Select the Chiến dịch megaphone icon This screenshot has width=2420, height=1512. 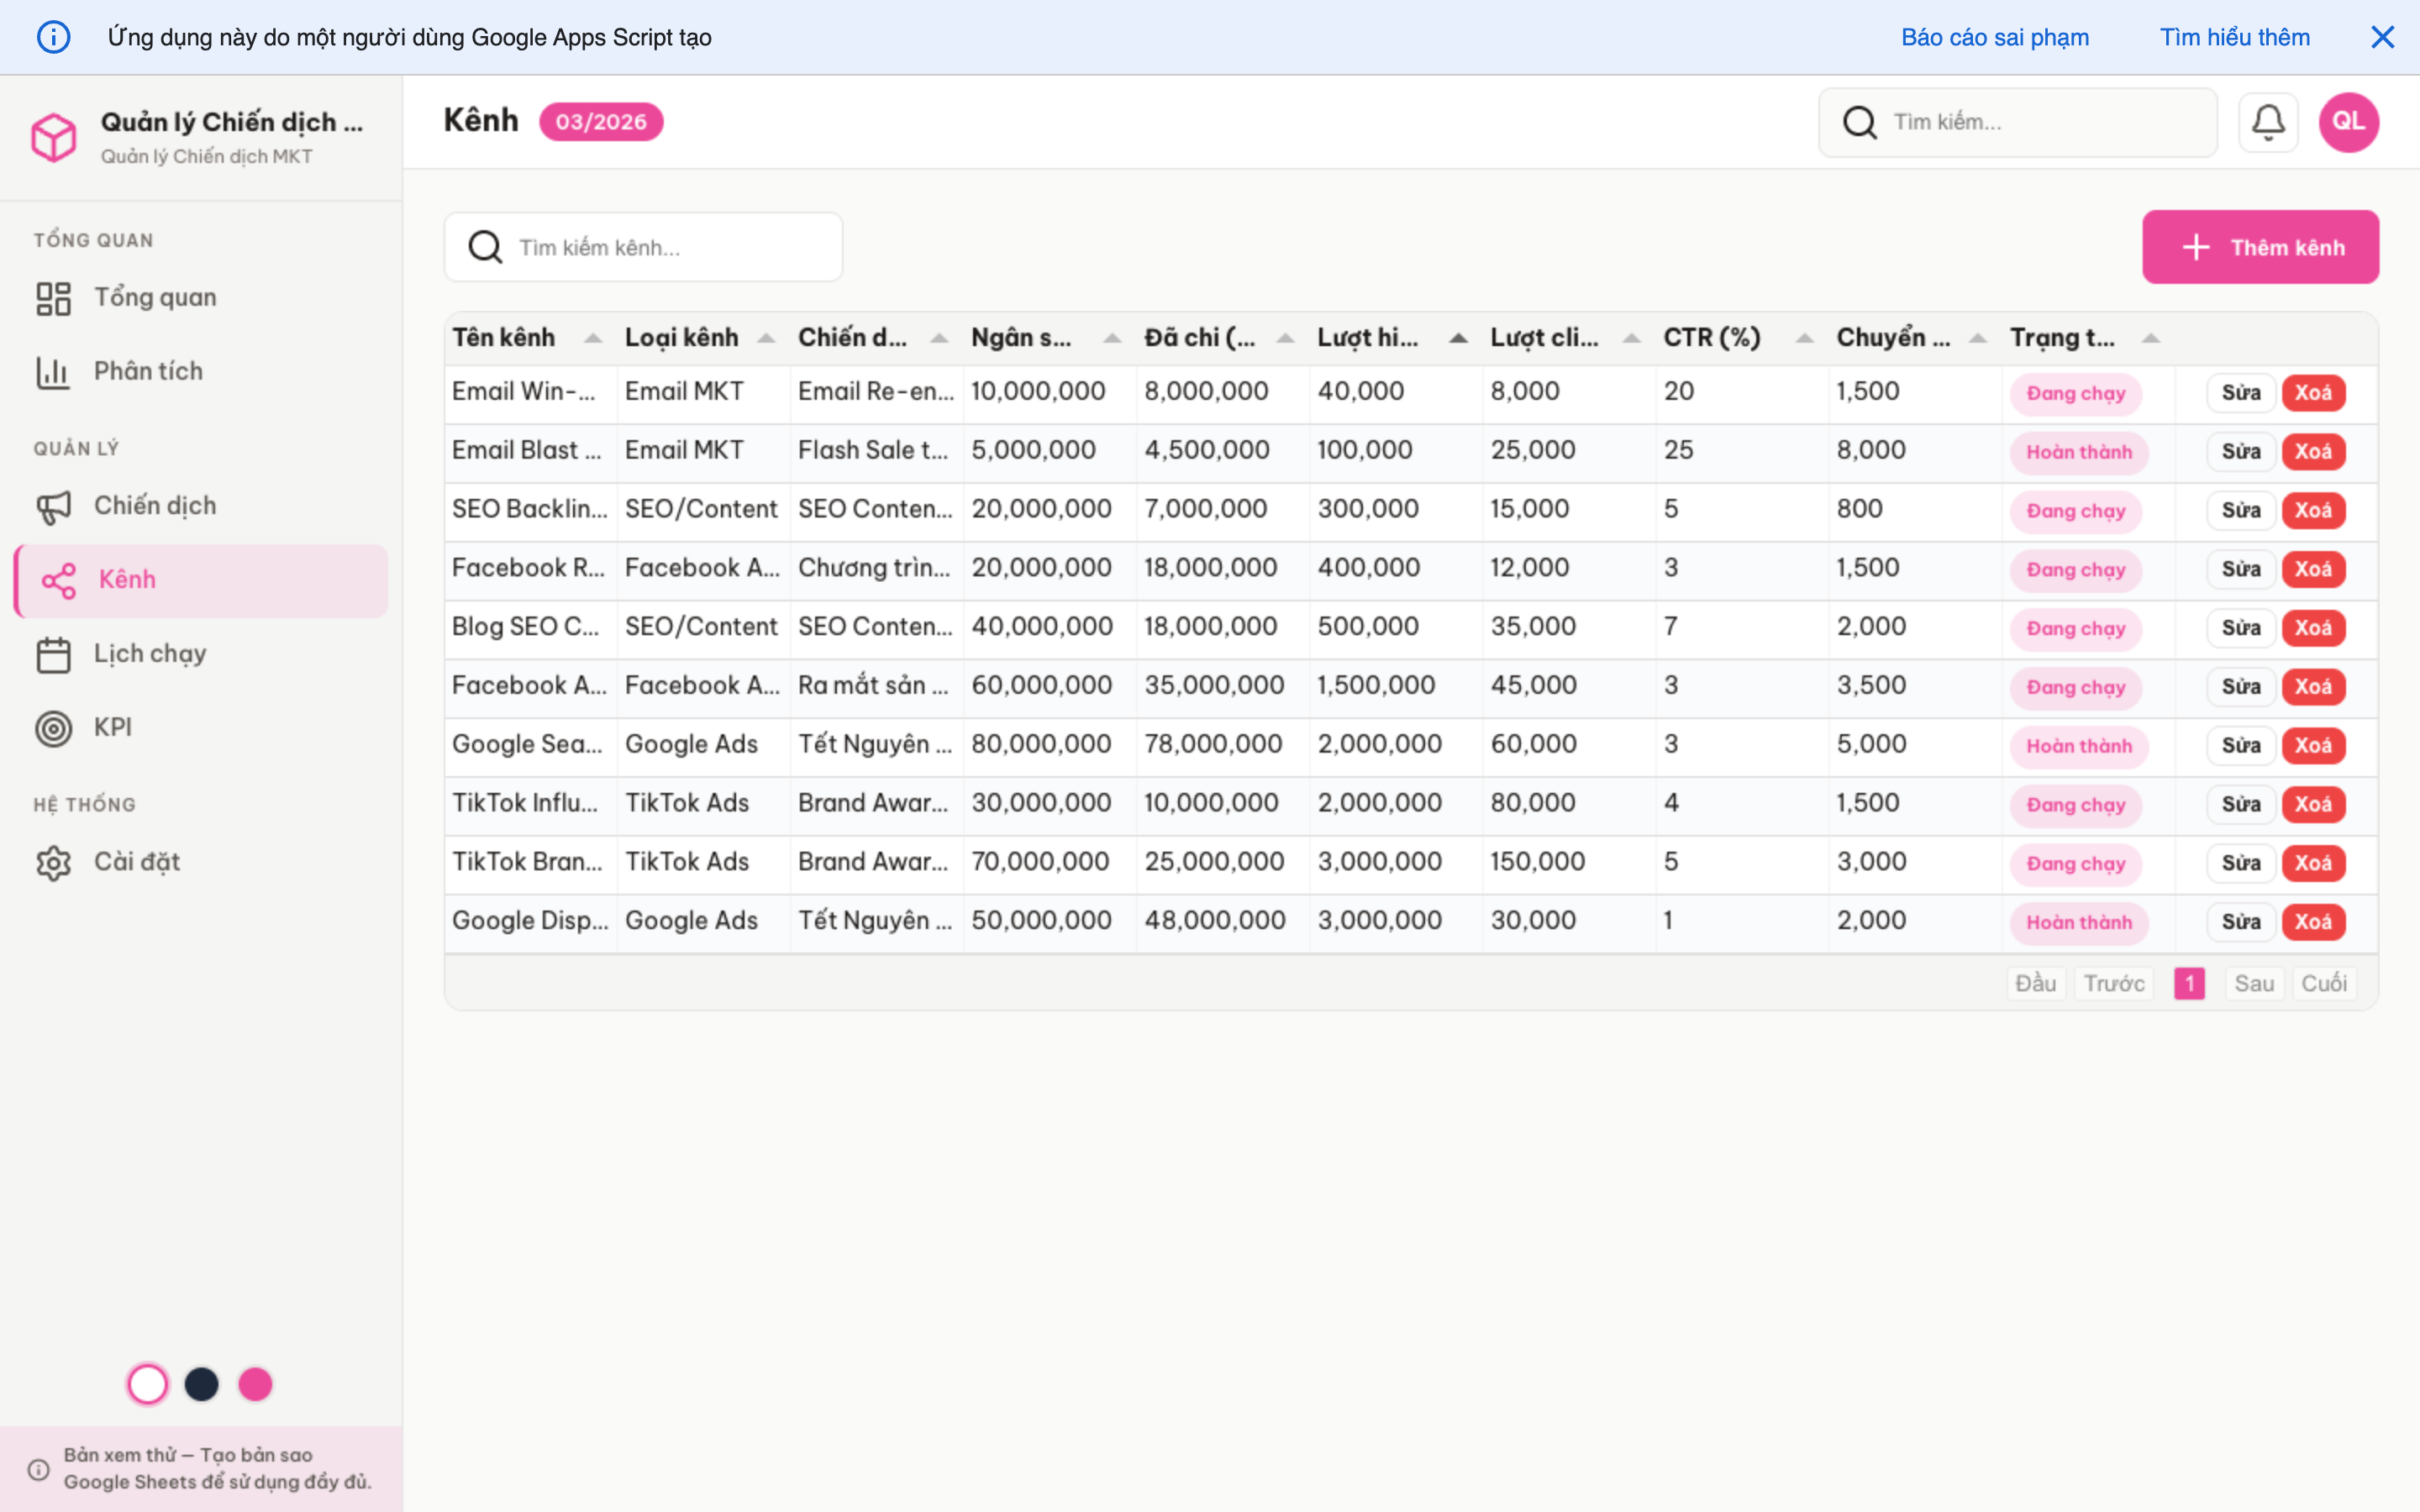[54, 505]
